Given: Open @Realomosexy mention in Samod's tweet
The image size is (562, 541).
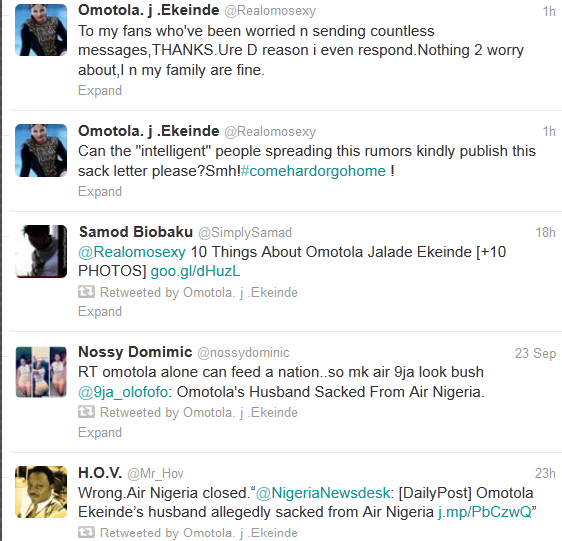Looking at the screenshot, I should tap(132, 252).
